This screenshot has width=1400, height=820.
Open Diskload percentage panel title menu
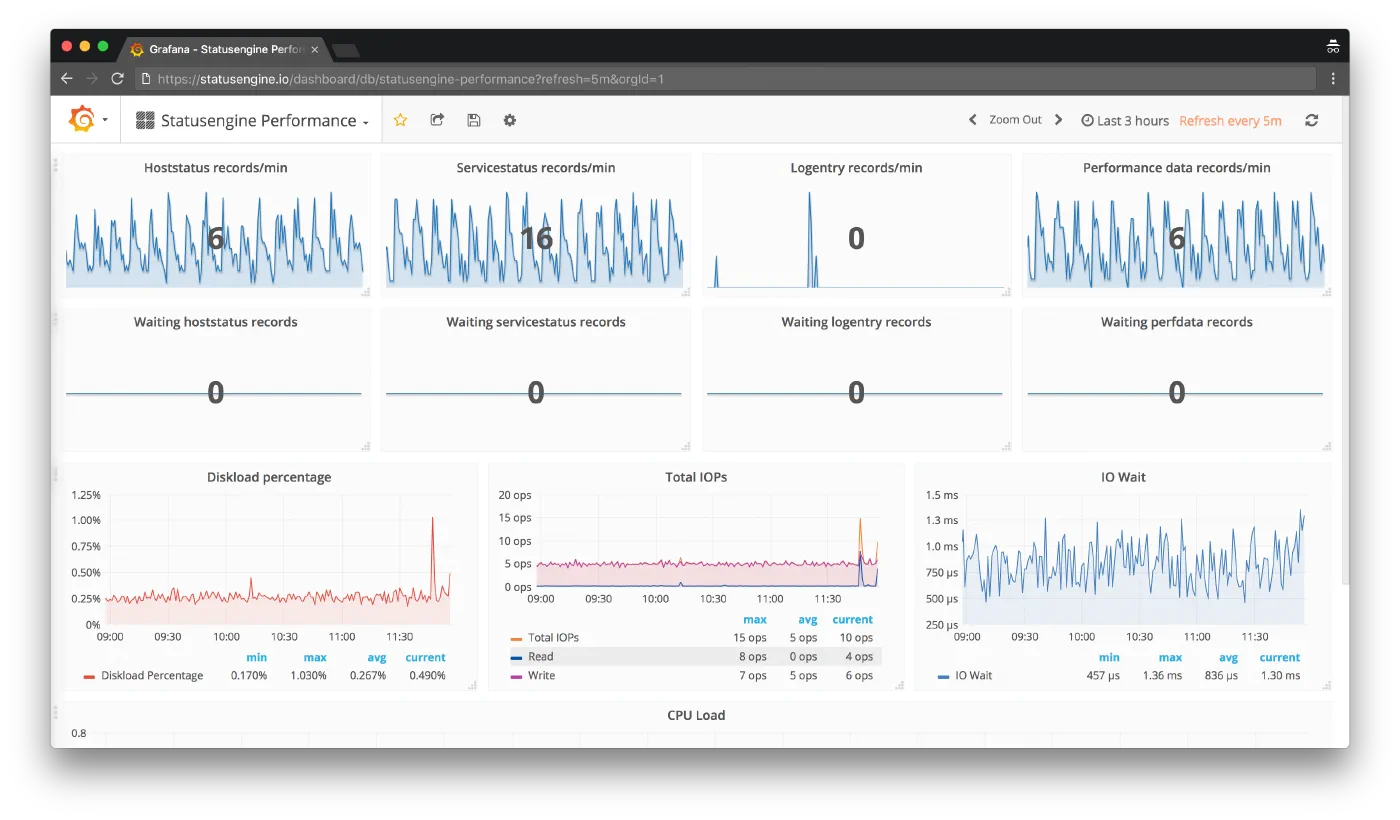point(269,477)
